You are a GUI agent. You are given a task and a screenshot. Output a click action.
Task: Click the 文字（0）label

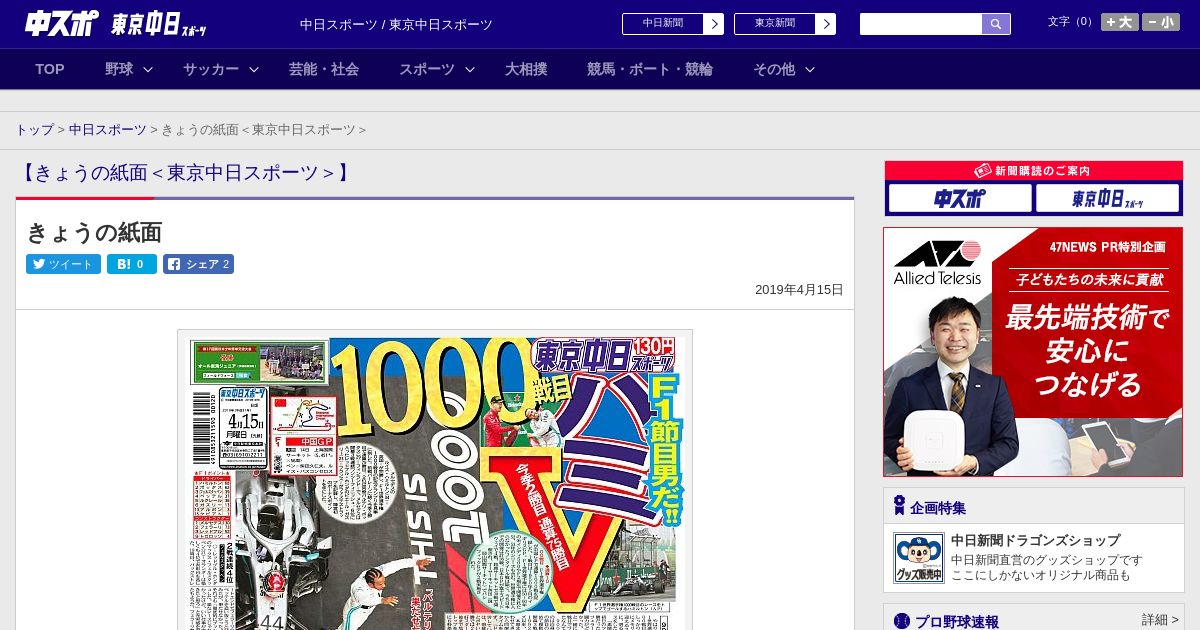(1072, 22)
